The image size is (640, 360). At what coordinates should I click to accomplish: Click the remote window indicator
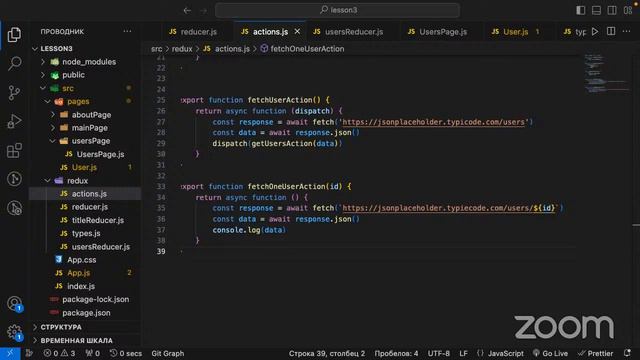click(10, 353)
